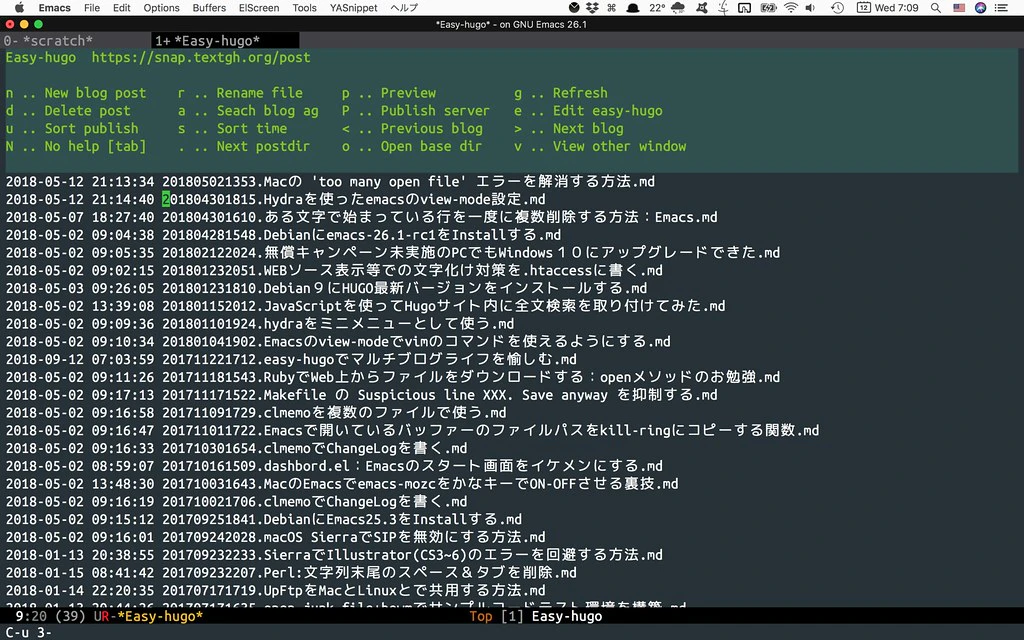The height and width of the screenshot is (640, 1024).
Task: Open the Apple menu
Action: [x=19, y=8]
